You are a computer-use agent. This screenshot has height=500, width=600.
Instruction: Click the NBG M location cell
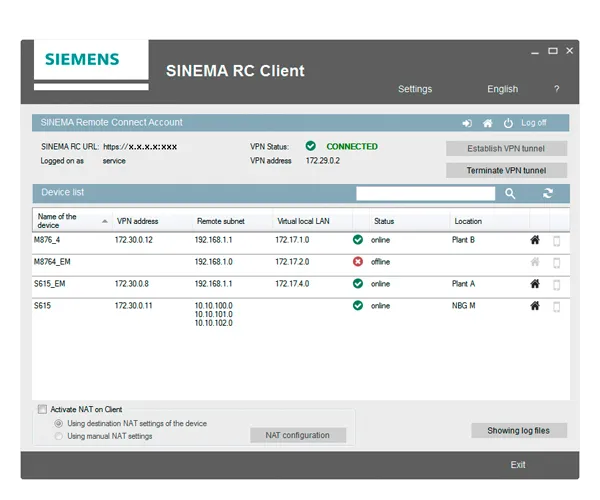463,305
